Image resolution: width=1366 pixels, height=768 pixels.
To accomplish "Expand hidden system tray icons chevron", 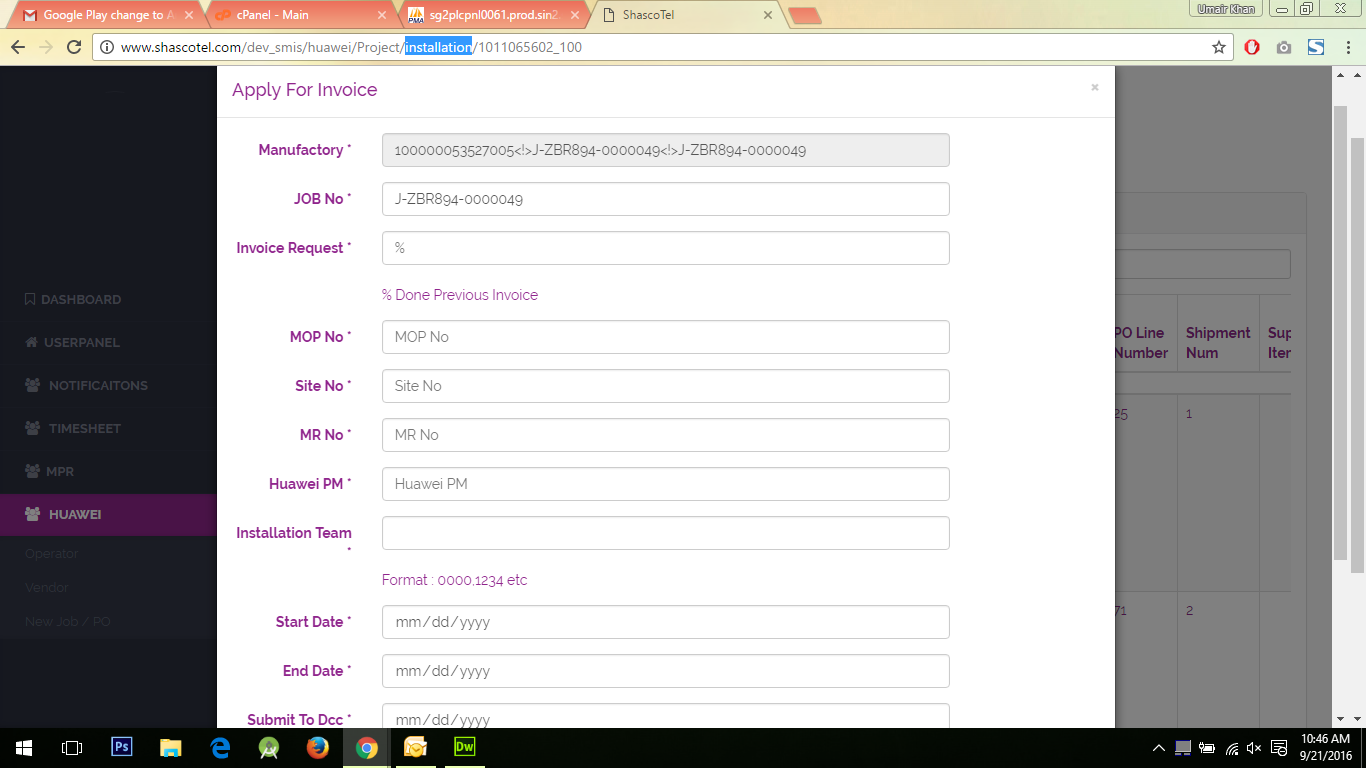I will pos(1159,748).
